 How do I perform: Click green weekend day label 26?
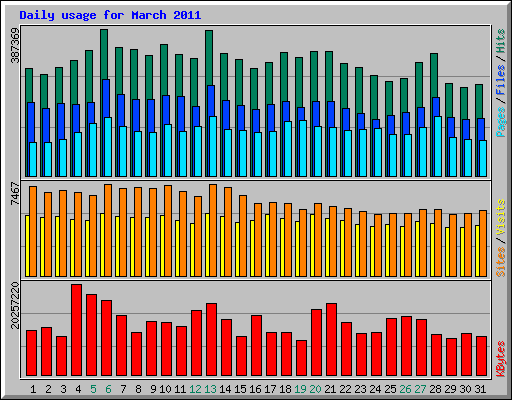[405, 389]
